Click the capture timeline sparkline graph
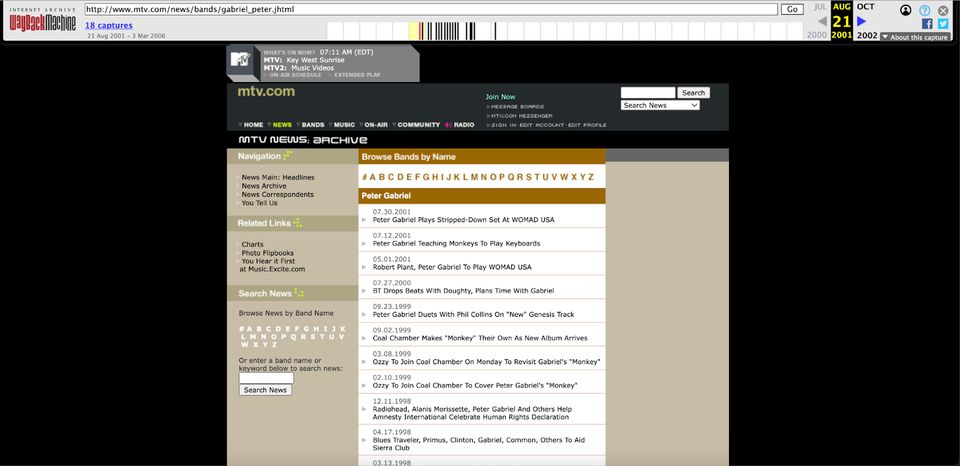 565,31
